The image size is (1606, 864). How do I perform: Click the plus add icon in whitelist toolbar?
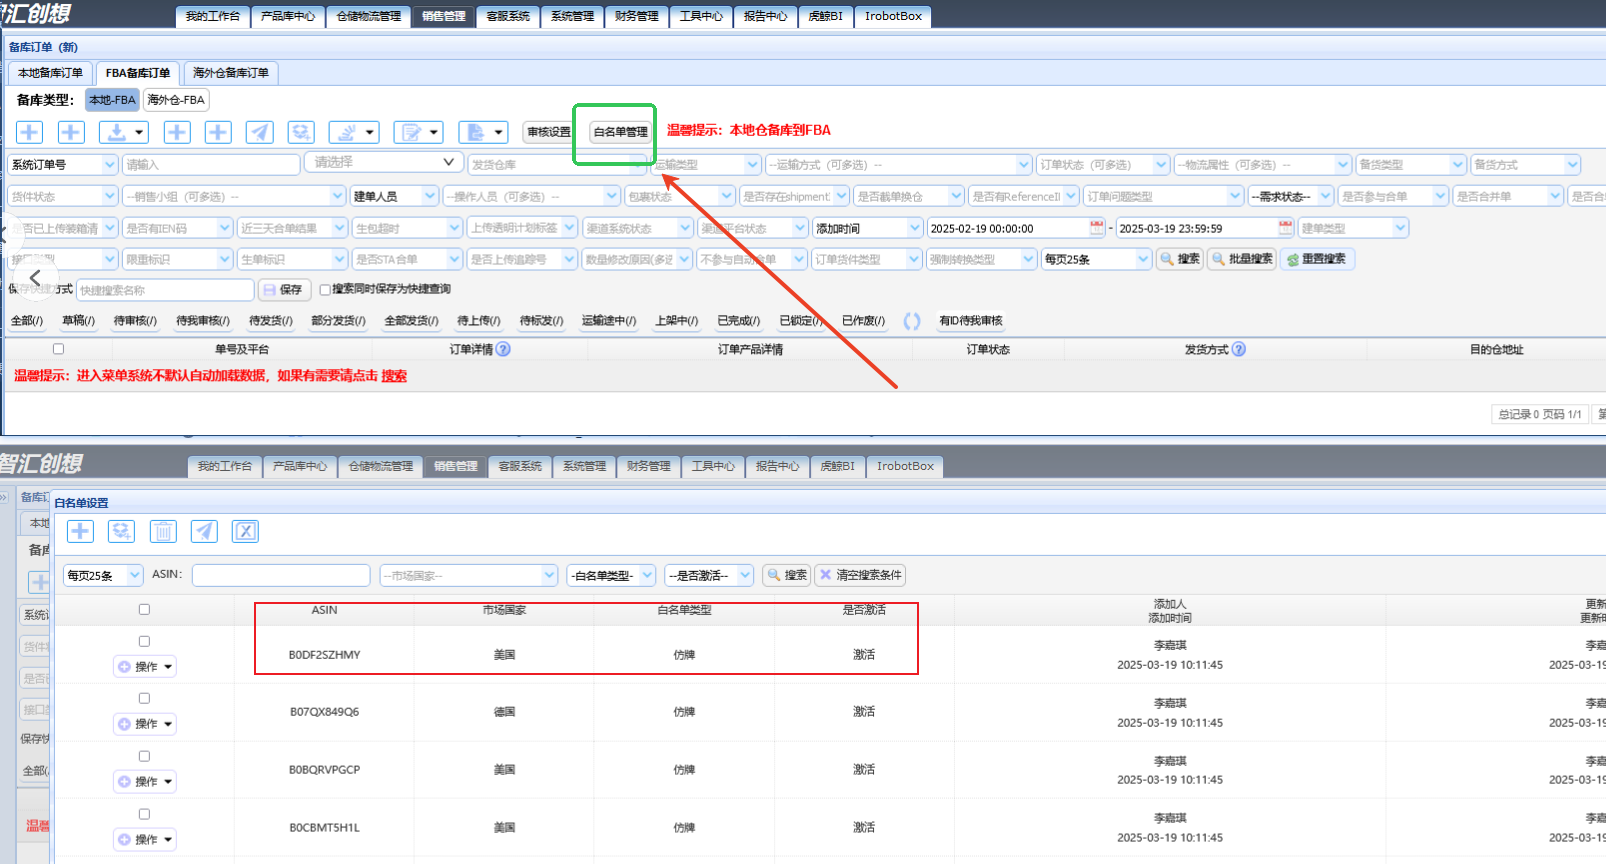pyautogui.click(x=80, y=531)
